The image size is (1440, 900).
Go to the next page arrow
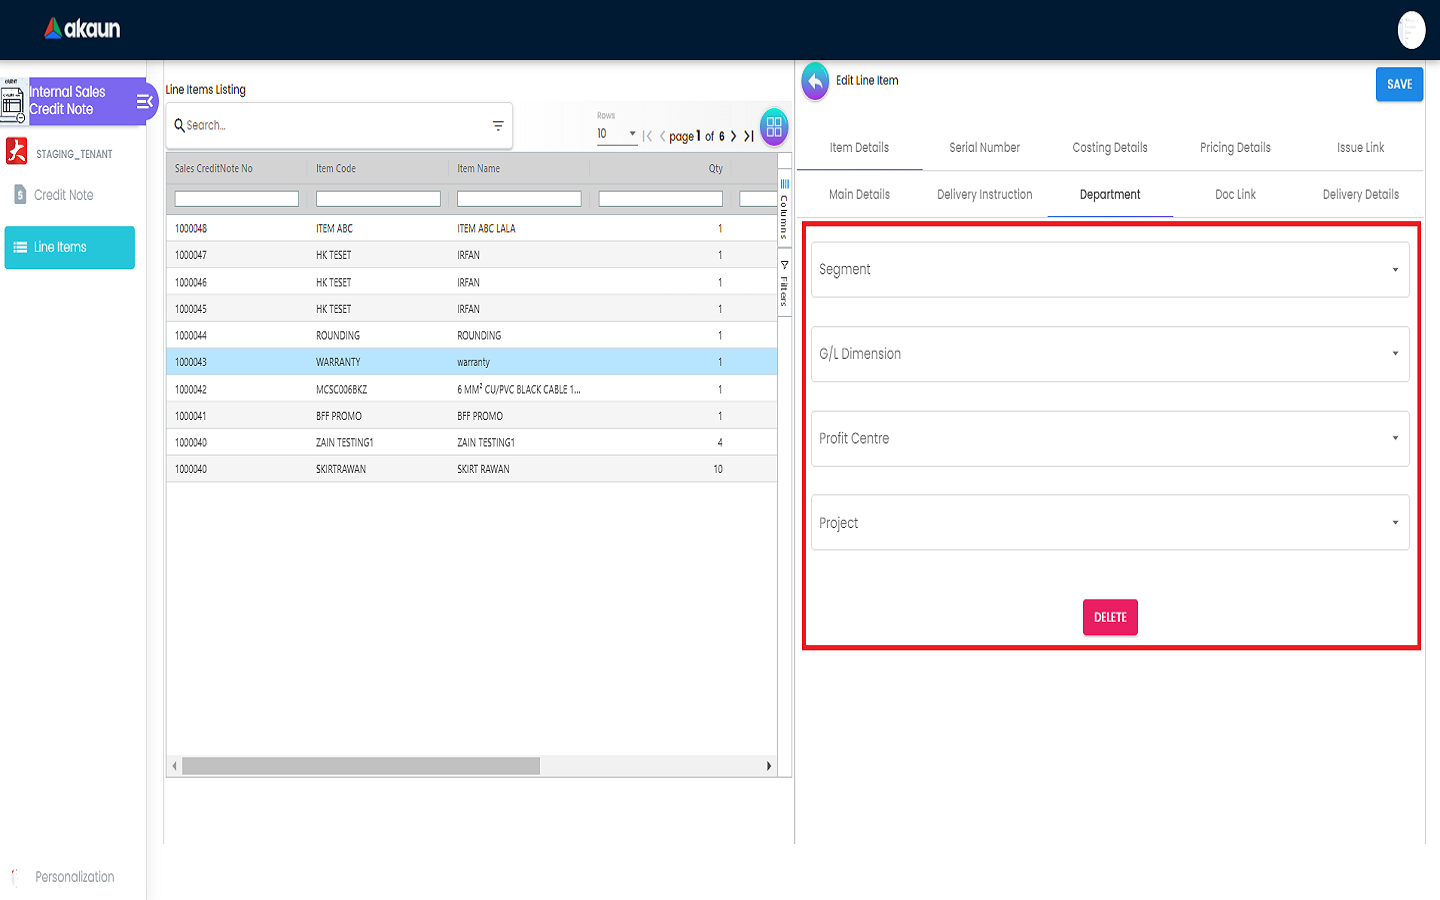pyautogui.click(x=733, y=136)
